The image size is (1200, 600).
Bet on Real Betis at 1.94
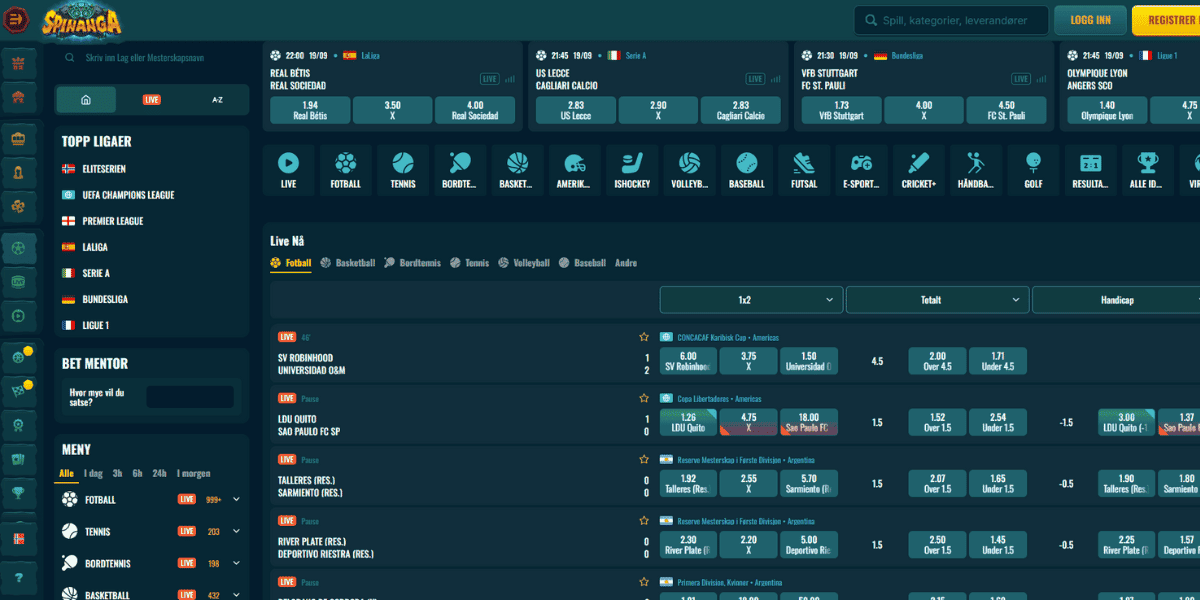click(310, 110)
